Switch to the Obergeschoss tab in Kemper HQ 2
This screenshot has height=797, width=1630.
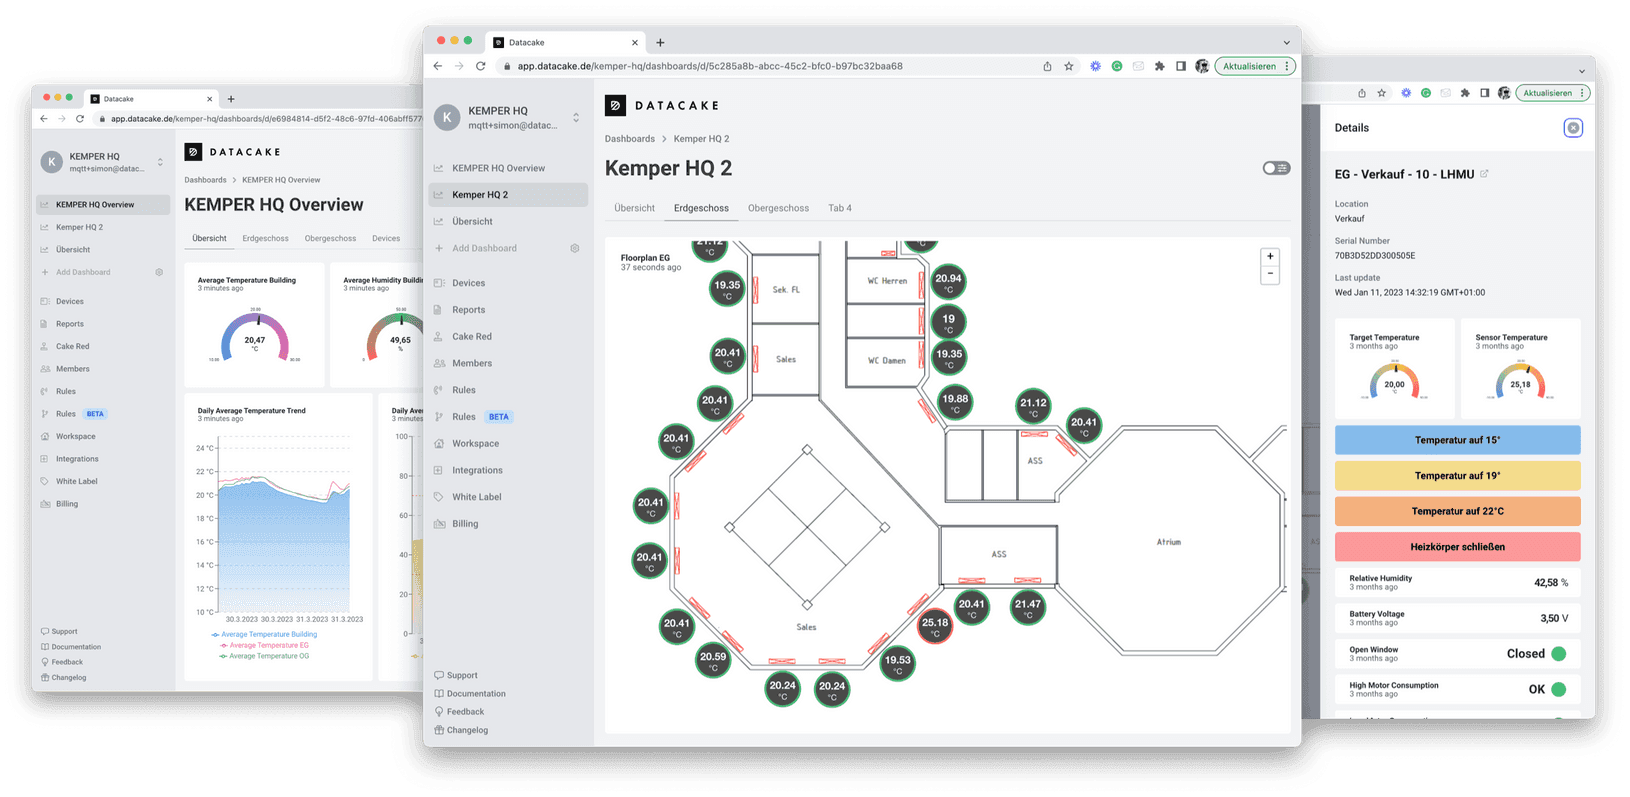click(x=778, y=208)
